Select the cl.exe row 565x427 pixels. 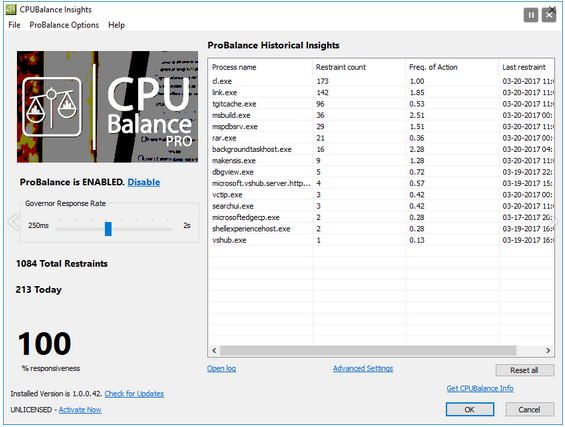(x=381, y=81)
